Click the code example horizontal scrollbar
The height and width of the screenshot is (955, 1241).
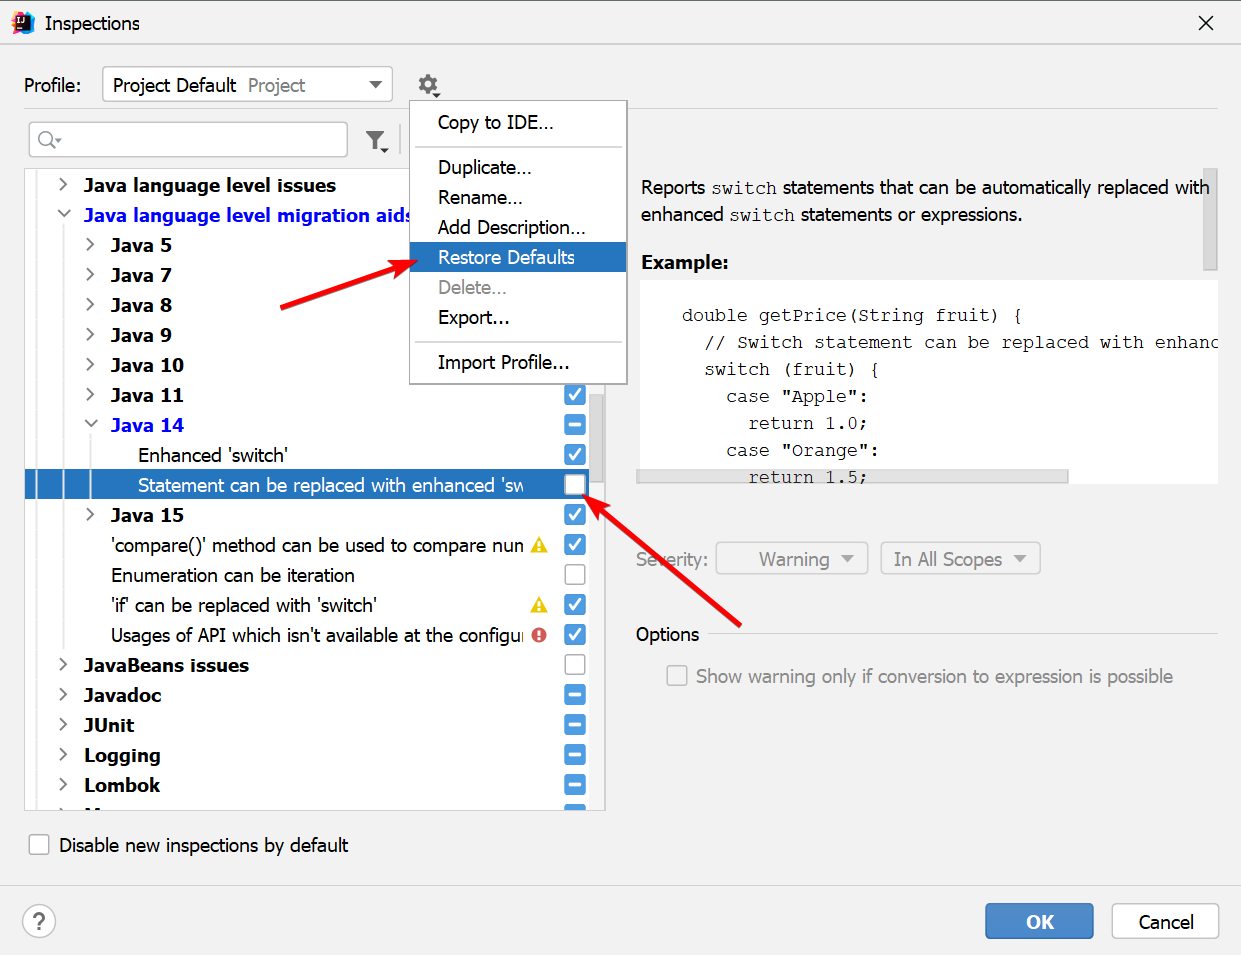852,477
